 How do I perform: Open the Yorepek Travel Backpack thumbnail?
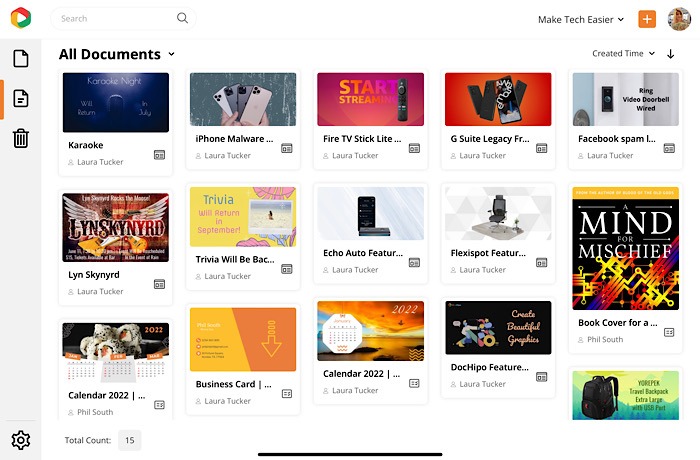(x=625, y=395)
